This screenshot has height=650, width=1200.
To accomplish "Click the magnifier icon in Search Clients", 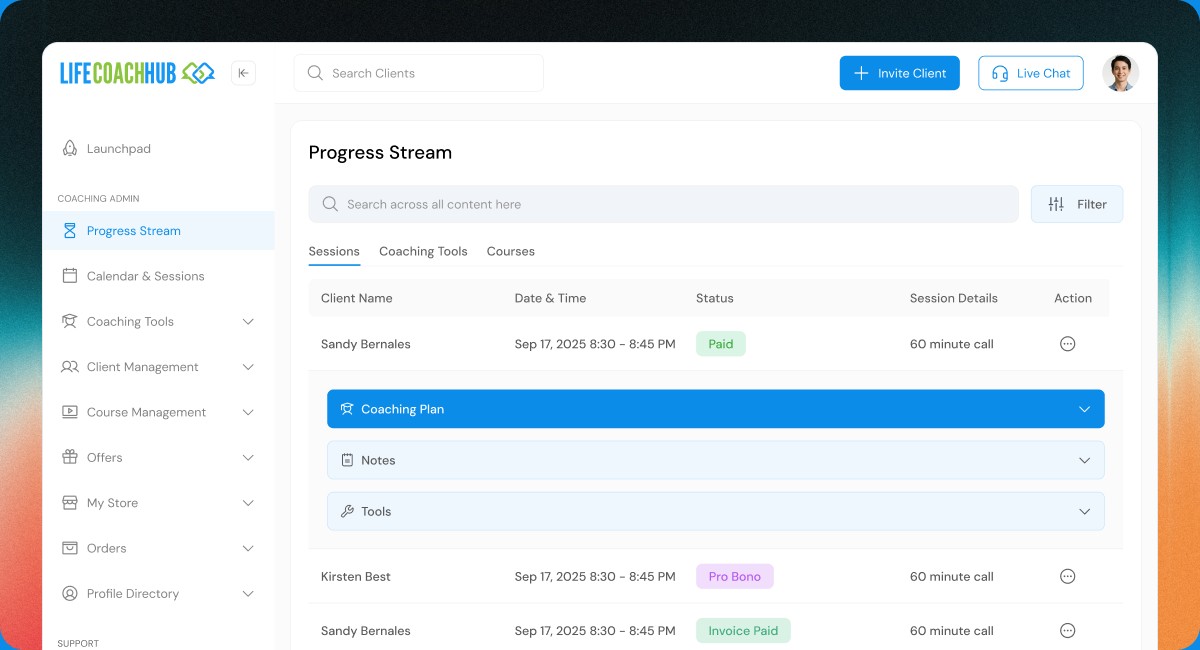I will coord(315,73).
